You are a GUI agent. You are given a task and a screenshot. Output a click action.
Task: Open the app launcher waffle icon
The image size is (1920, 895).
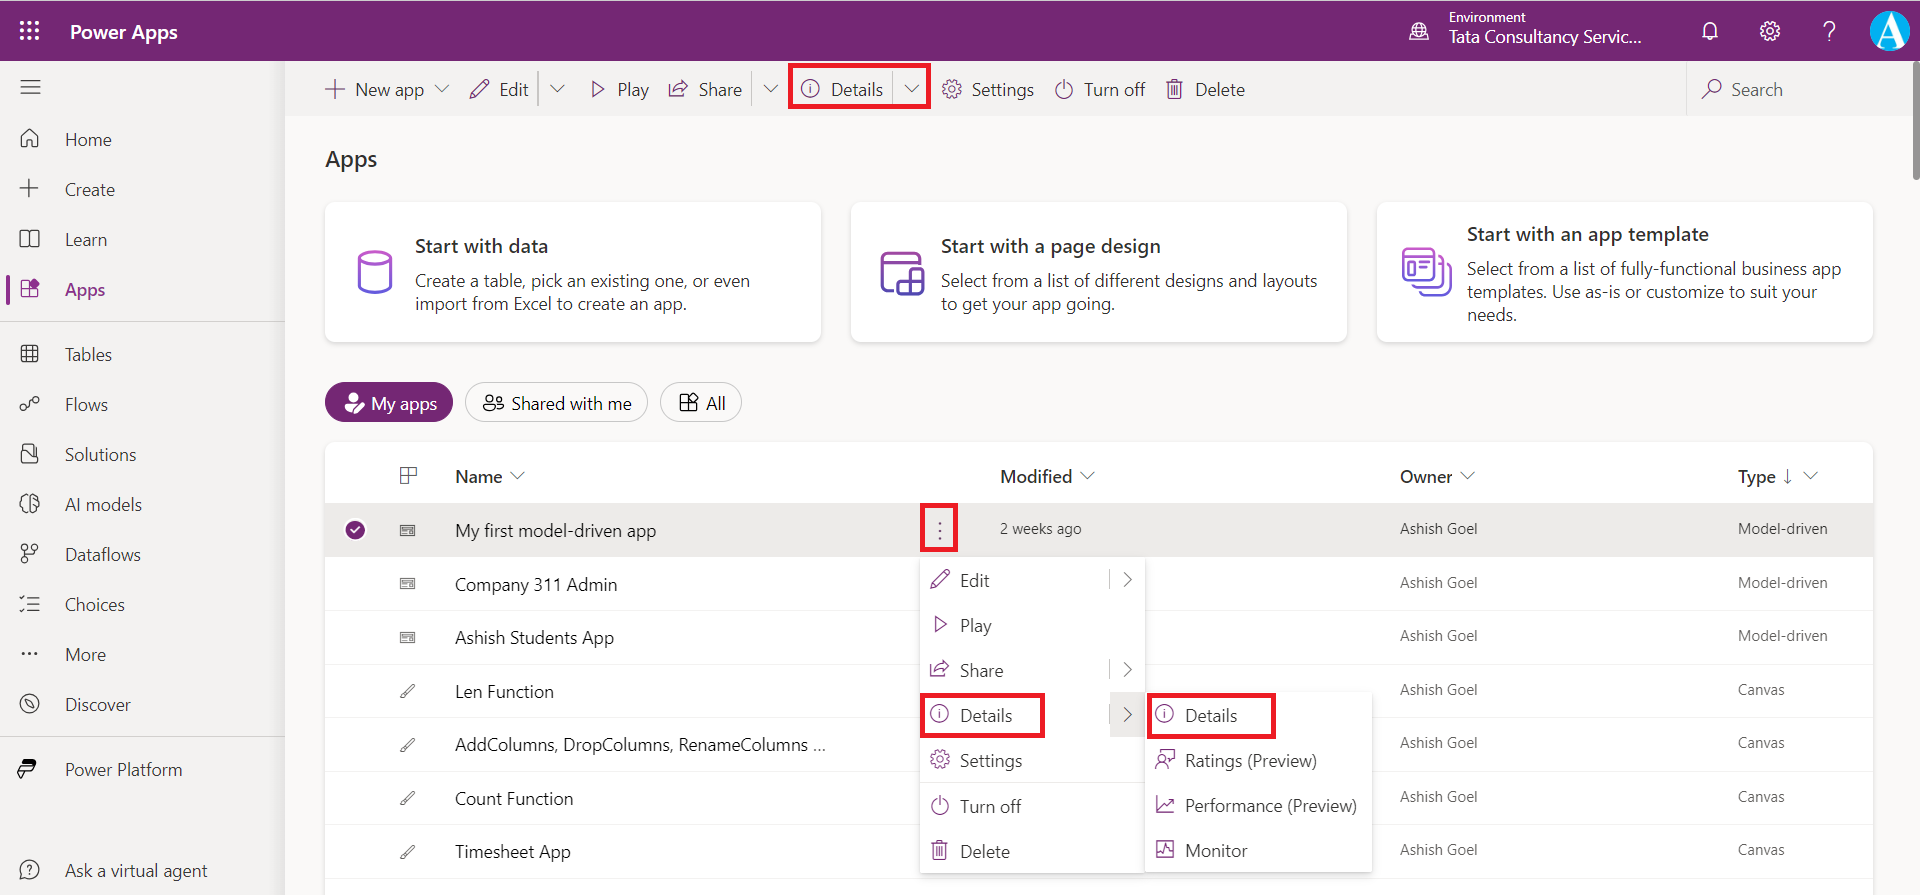[x=30, y=31]
